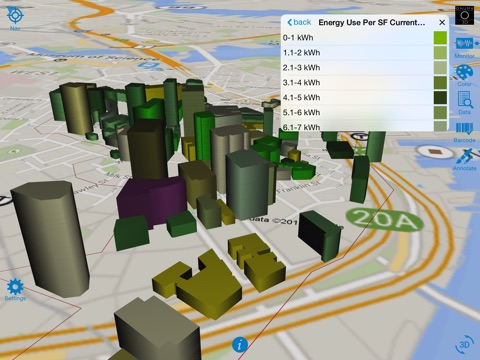The height and width of the screenshot is (360, 480).
Task: Select the 3.1-4 kWh legend row
Action: [x=365, y=83]
